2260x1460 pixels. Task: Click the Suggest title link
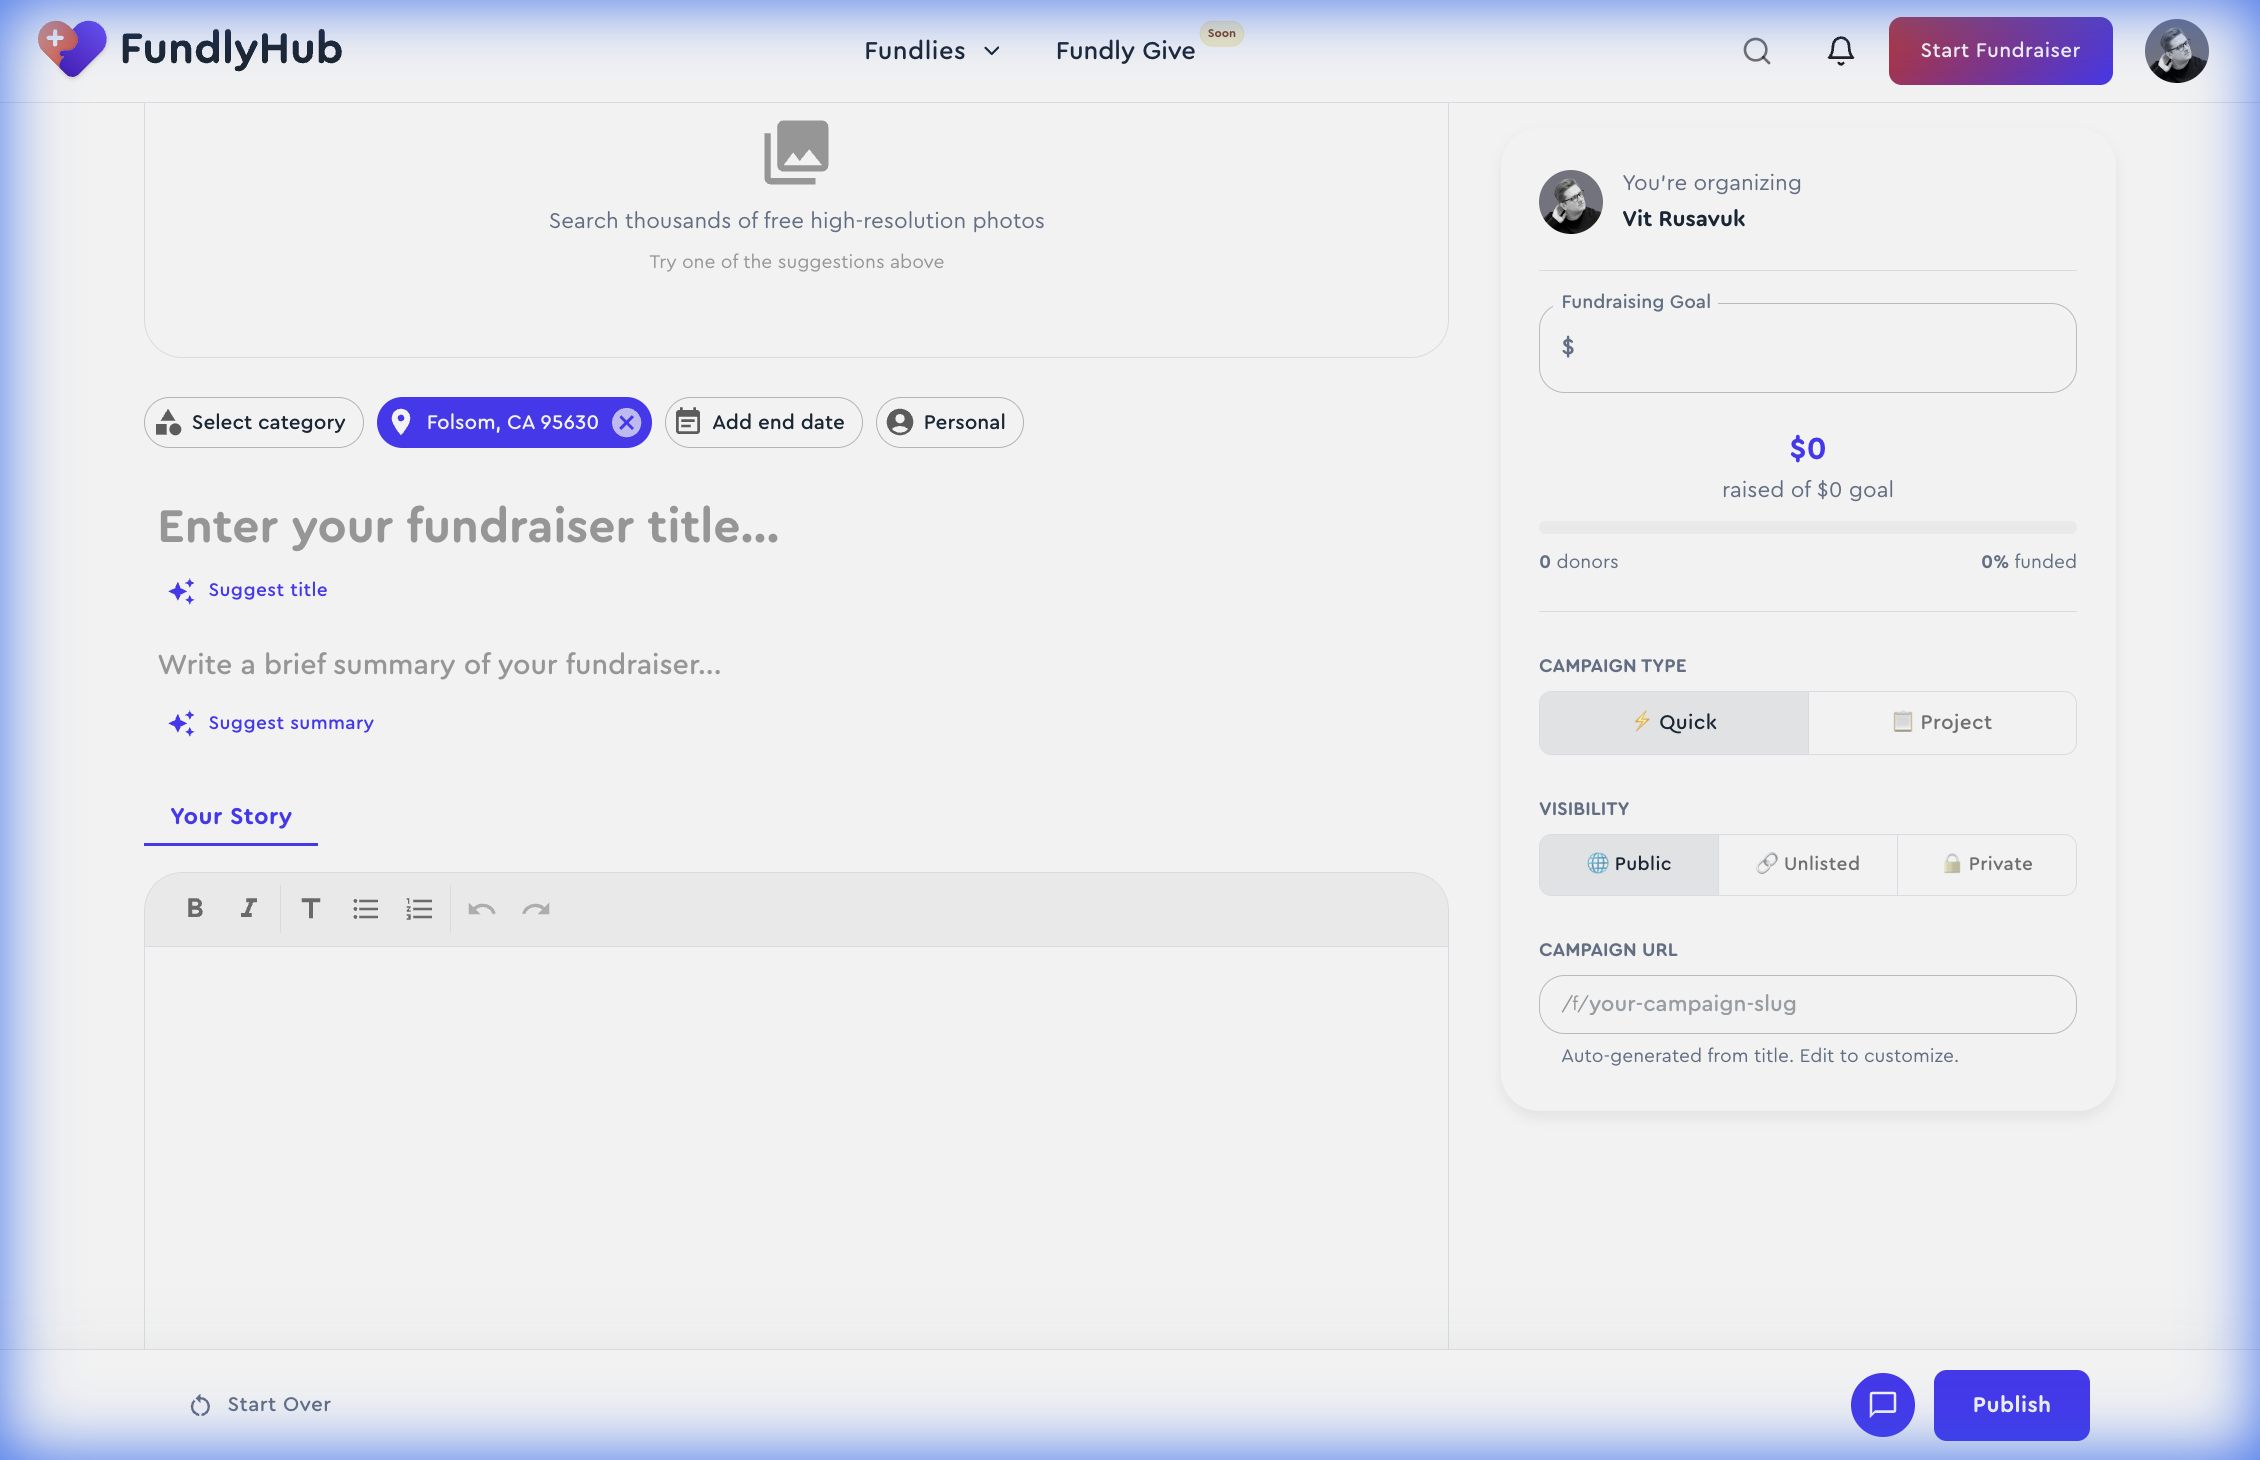tap(267, 590)
